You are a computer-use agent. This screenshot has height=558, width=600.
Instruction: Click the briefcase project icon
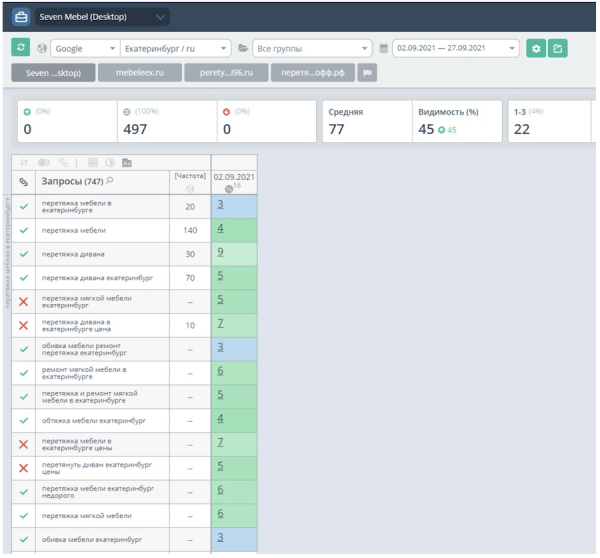tap(20, 17)
